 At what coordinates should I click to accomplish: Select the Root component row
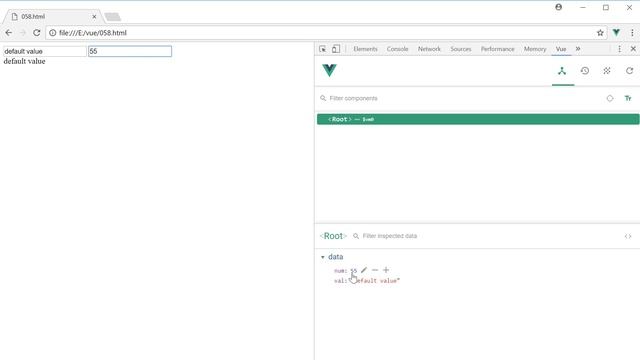(x=478, y=119)
